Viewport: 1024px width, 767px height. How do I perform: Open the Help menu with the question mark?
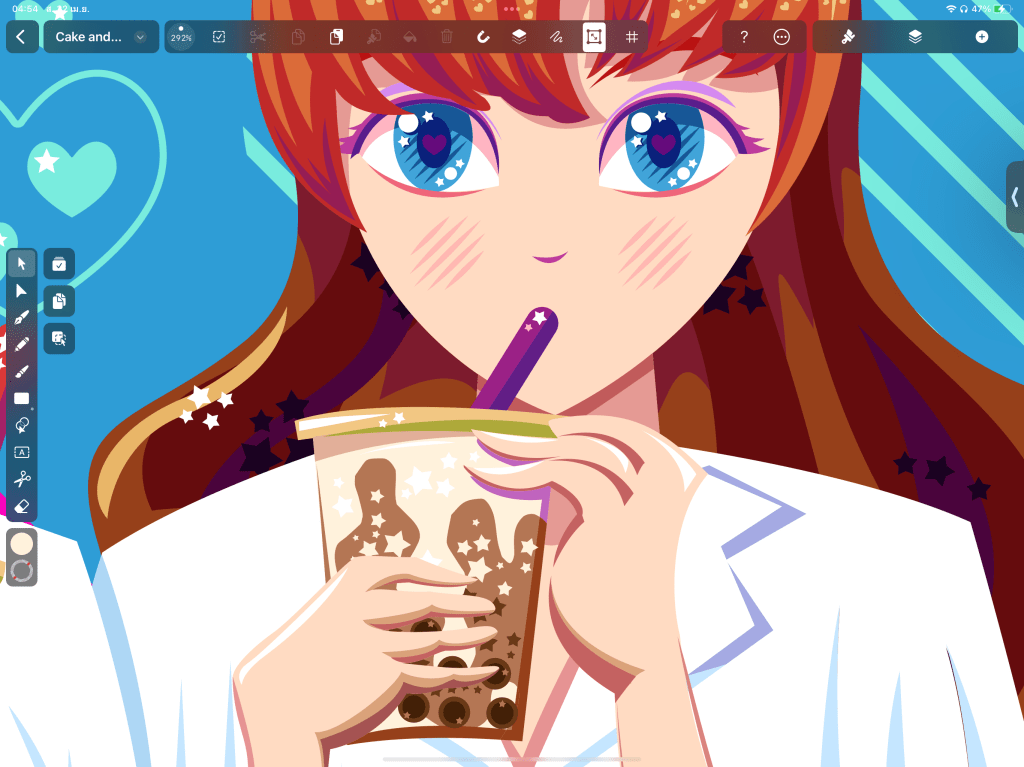pyautogui.click(x=743, y=37)
